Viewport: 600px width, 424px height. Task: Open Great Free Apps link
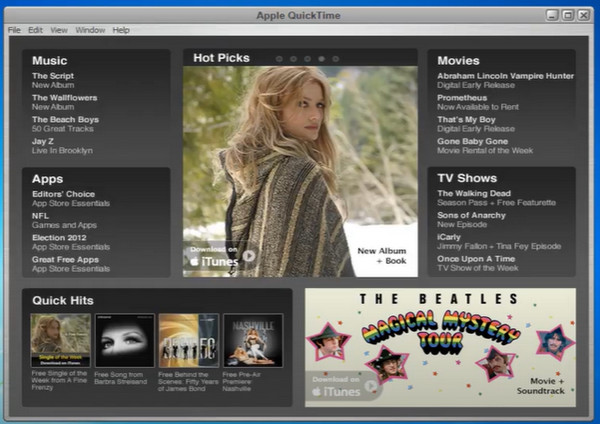[x=71, y=264]
